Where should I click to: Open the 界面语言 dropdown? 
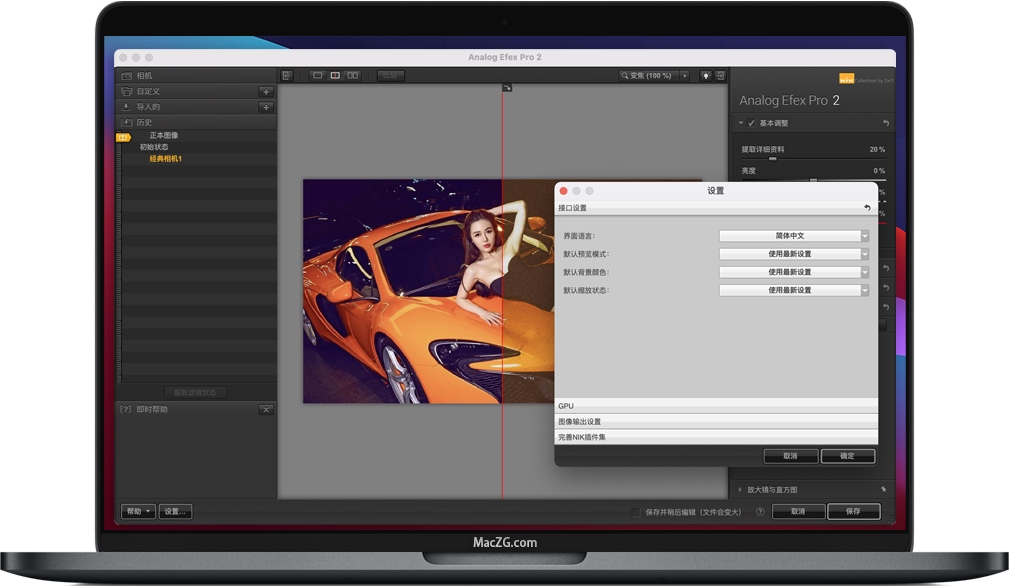[x=794, y=236]
